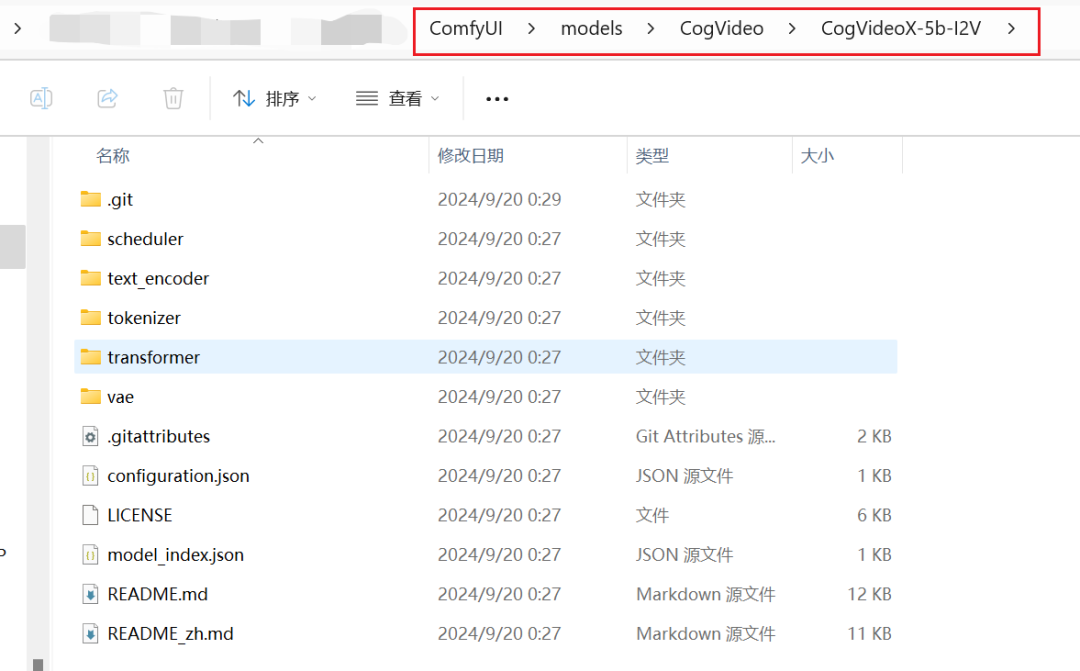
Task: Select the 'README_zh.md' file name
Action: pos(170,634)
